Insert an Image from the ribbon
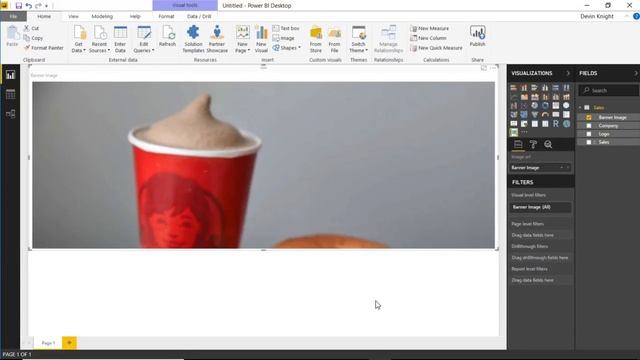640x360 pixels. [284, 38]
